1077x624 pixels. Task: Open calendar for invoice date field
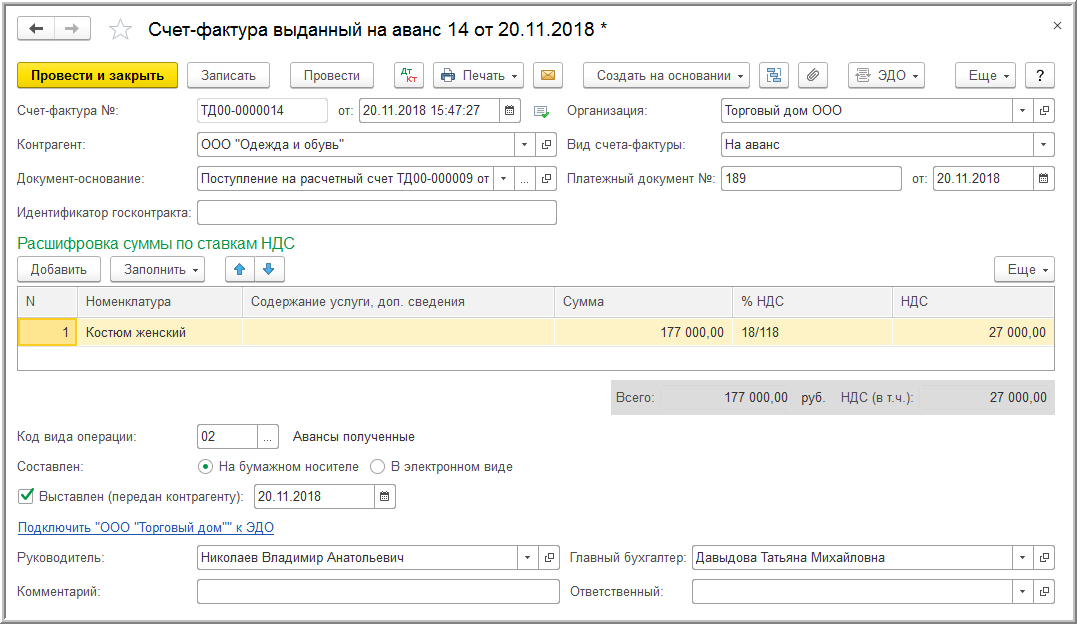[x=510, y=111]
